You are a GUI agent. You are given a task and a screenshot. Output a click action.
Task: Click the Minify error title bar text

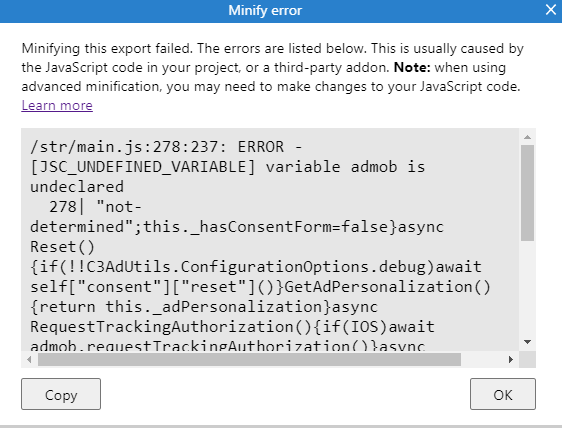265,10
